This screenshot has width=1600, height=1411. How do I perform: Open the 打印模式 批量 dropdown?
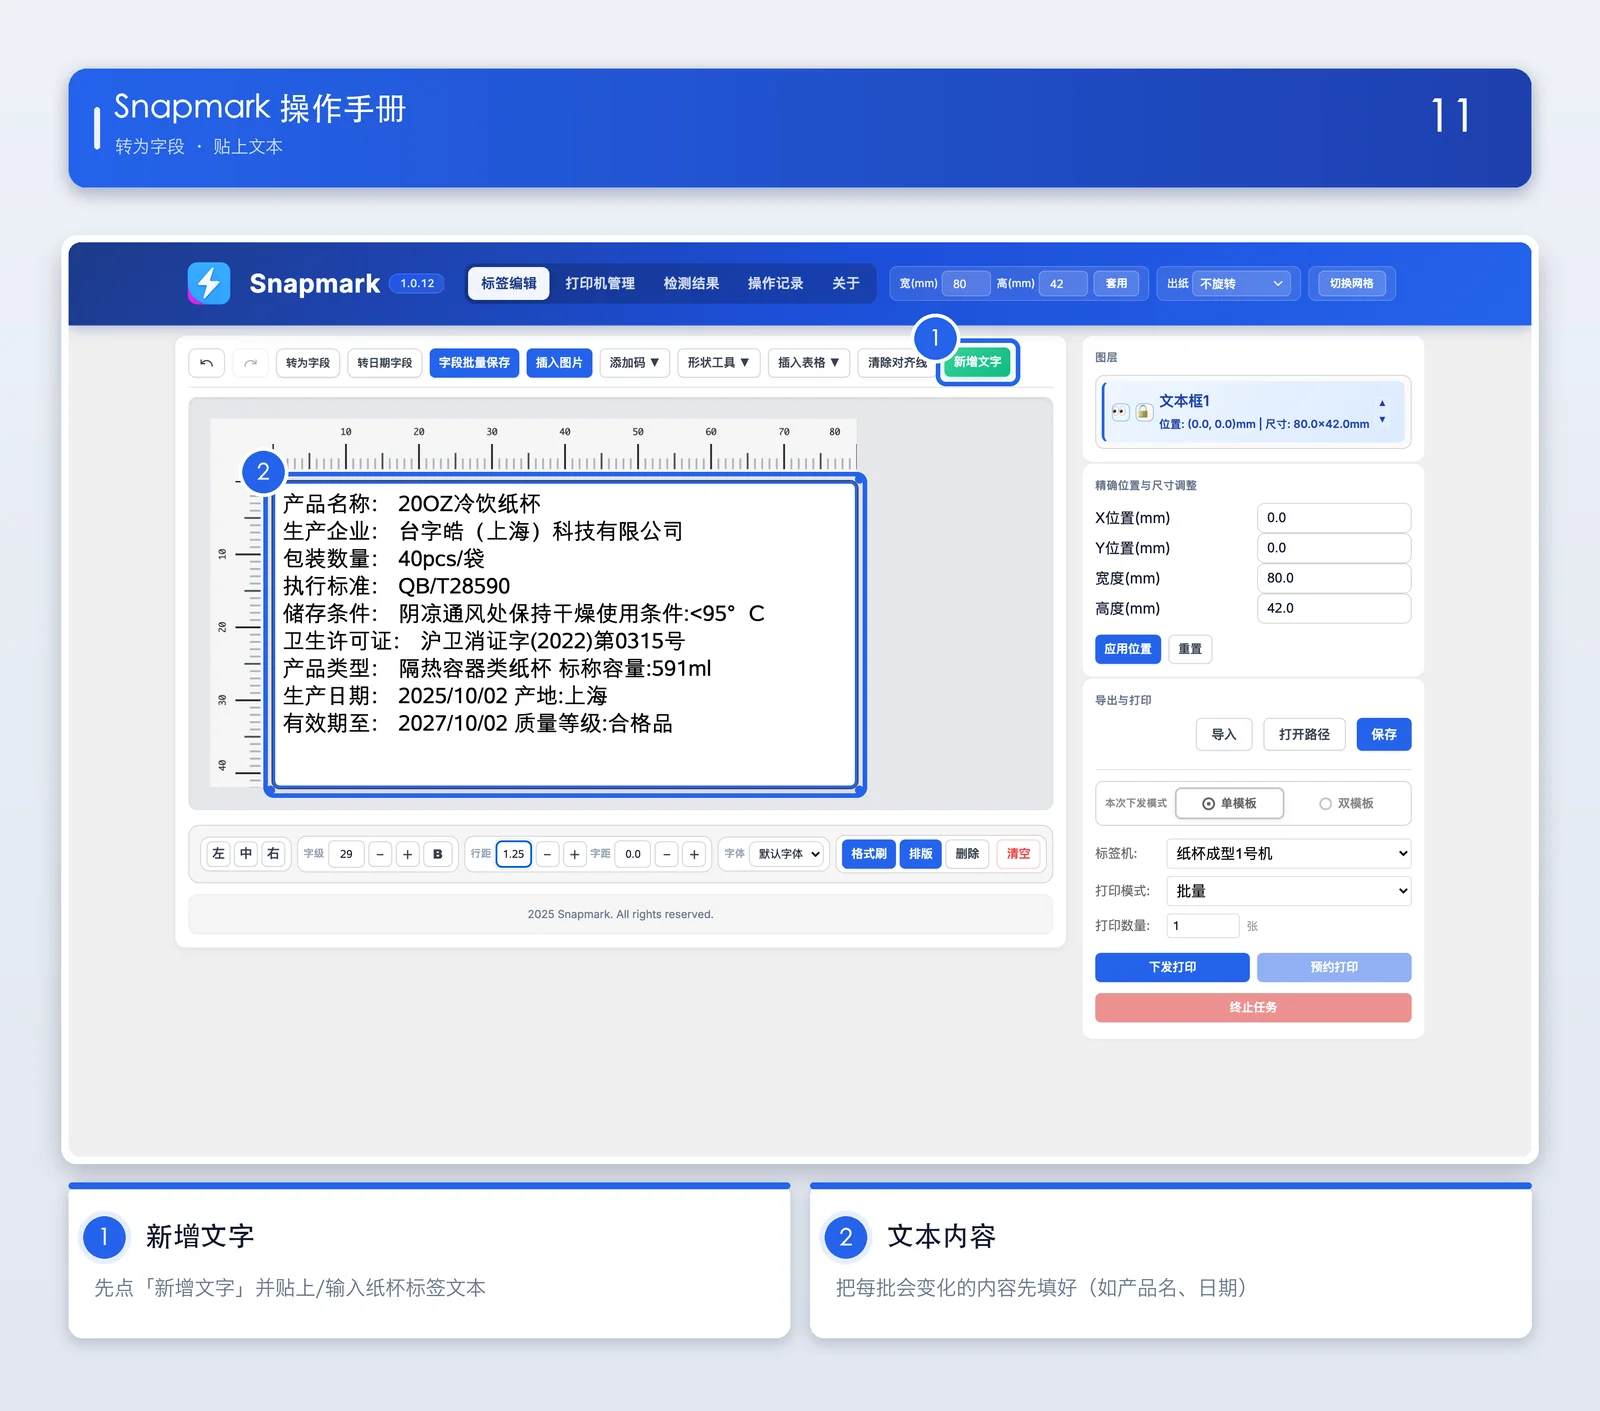point(1289,891)
